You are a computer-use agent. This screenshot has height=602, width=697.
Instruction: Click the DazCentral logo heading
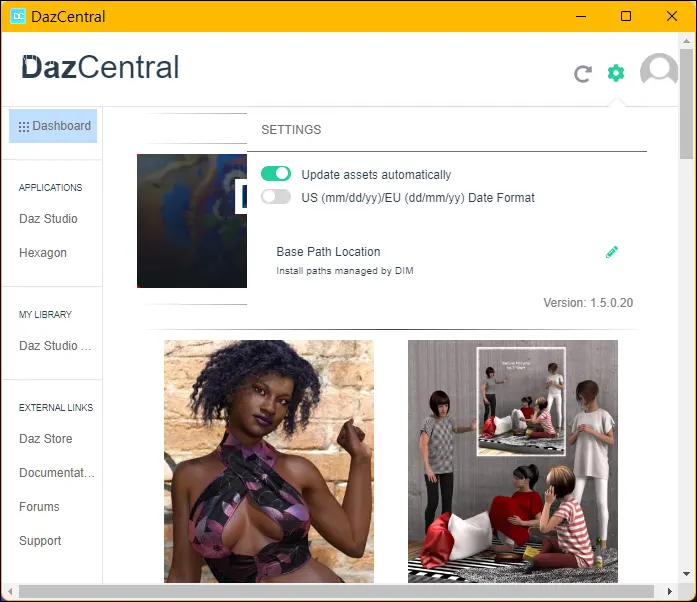(x=100, y=68)
